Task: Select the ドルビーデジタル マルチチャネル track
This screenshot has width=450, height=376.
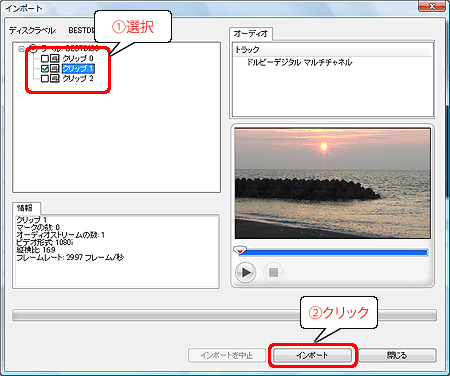Action: pyautogui.click(x=299, y=62)
